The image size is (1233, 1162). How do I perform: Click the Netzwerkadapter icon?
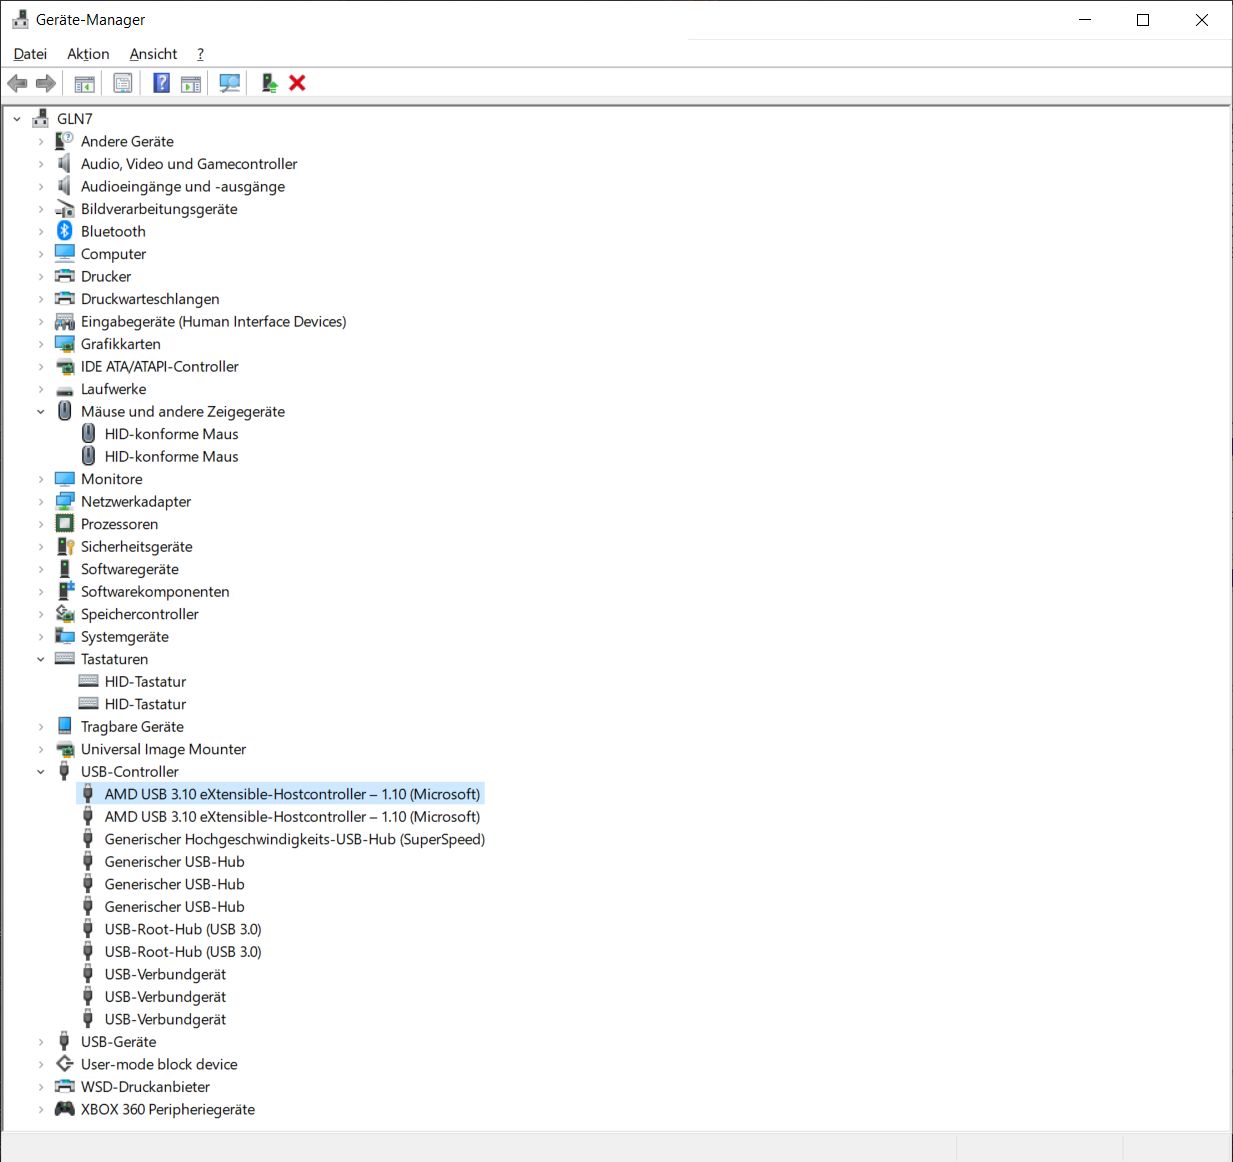tap(65, 502)
